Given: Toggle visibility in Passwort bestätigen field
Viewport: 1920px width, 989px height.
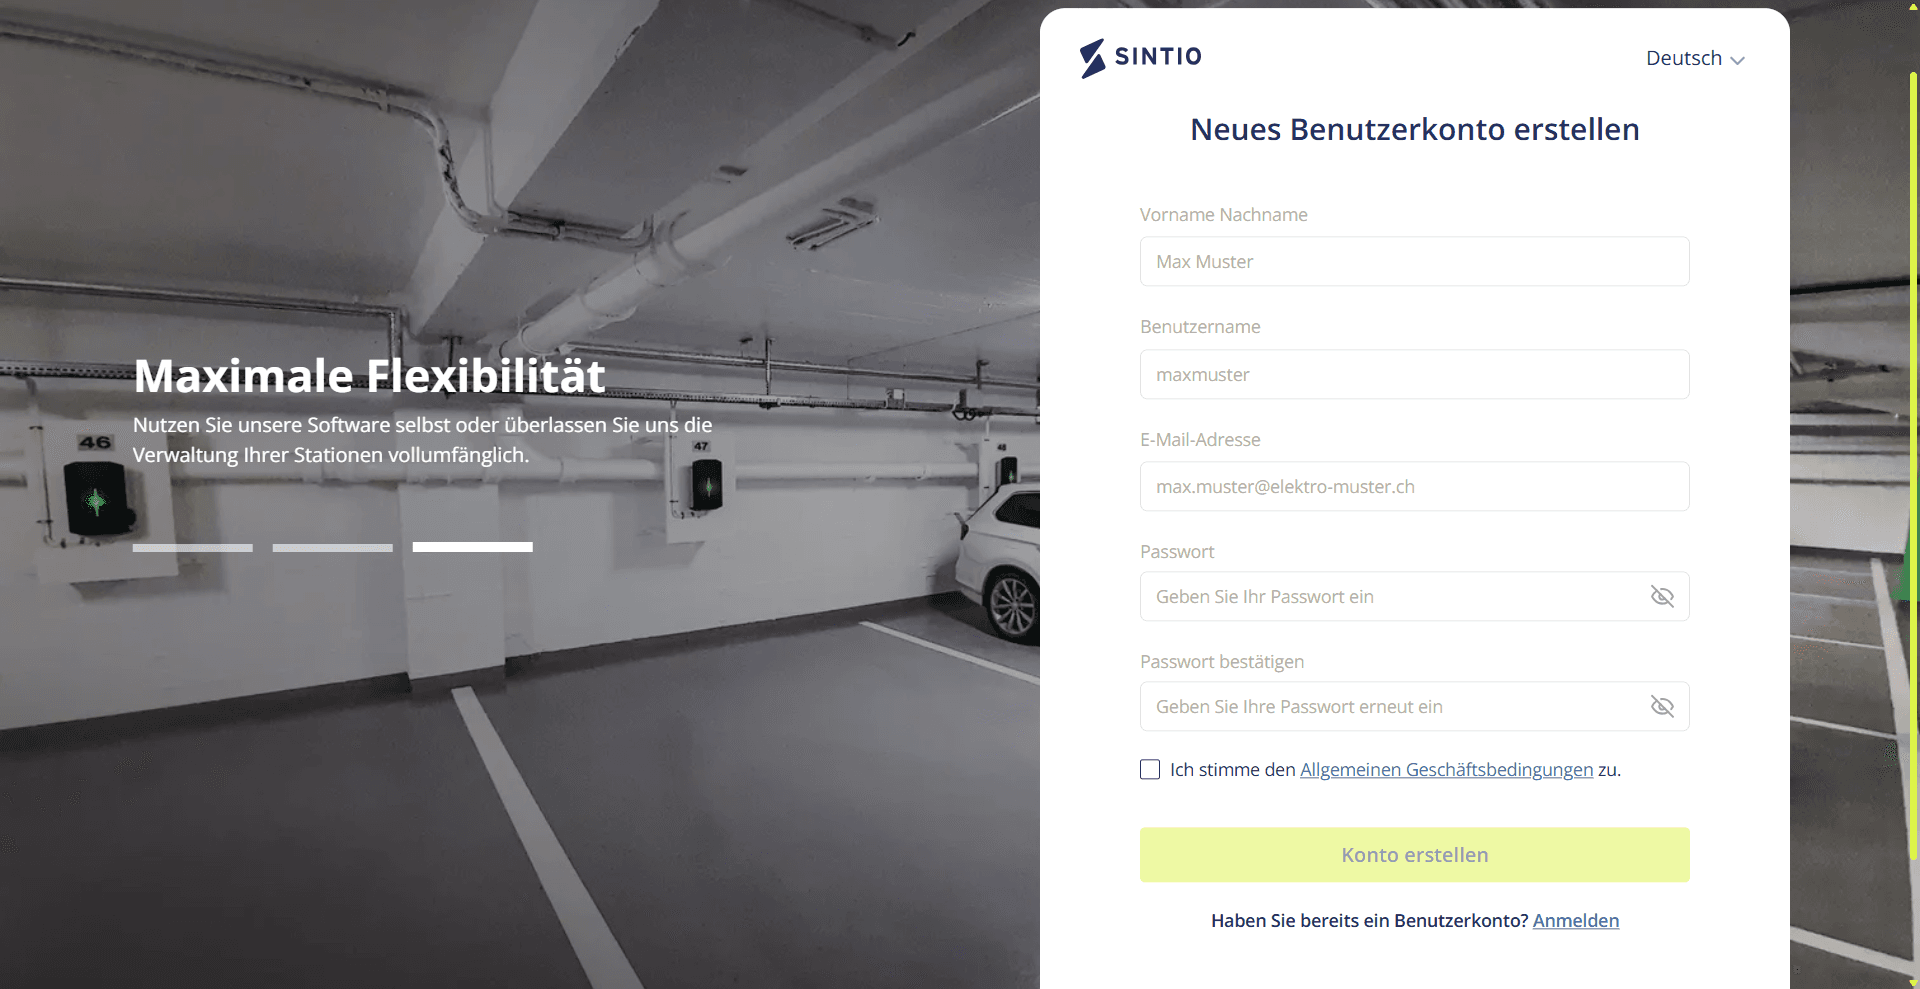Looking at the screenshot, I should 1662,707.
